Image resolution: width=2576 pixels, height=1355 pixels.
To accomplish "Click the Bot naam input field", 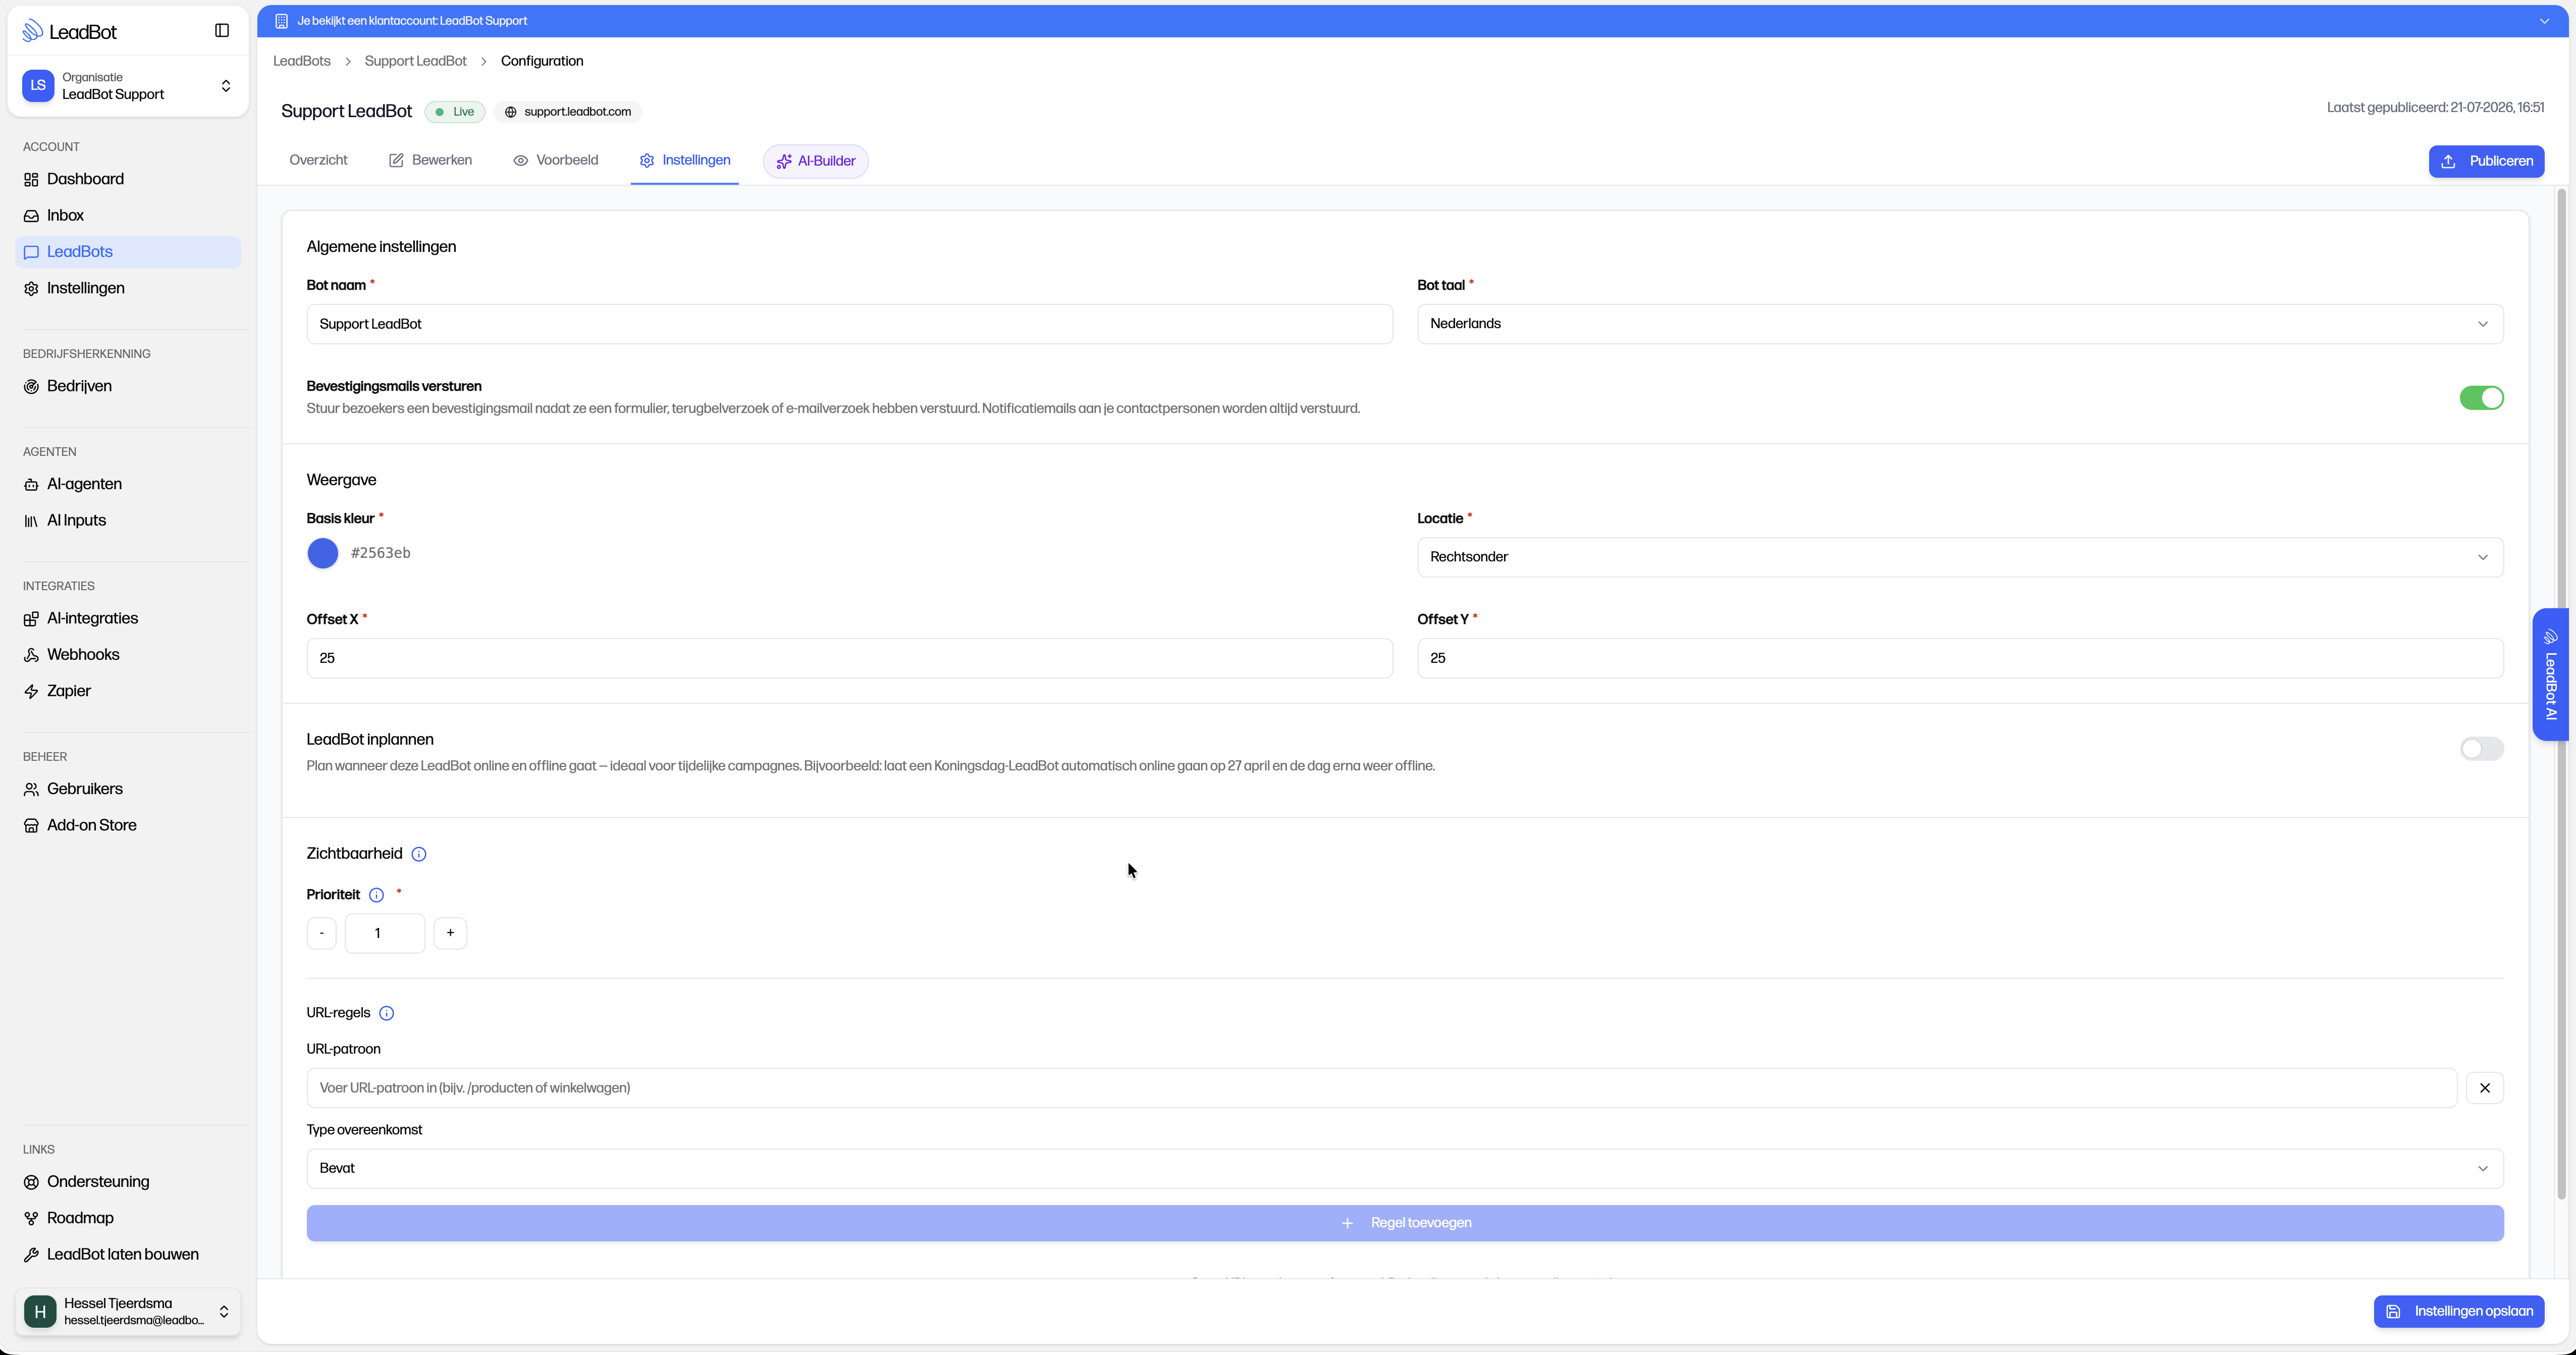I will point(849,324).
